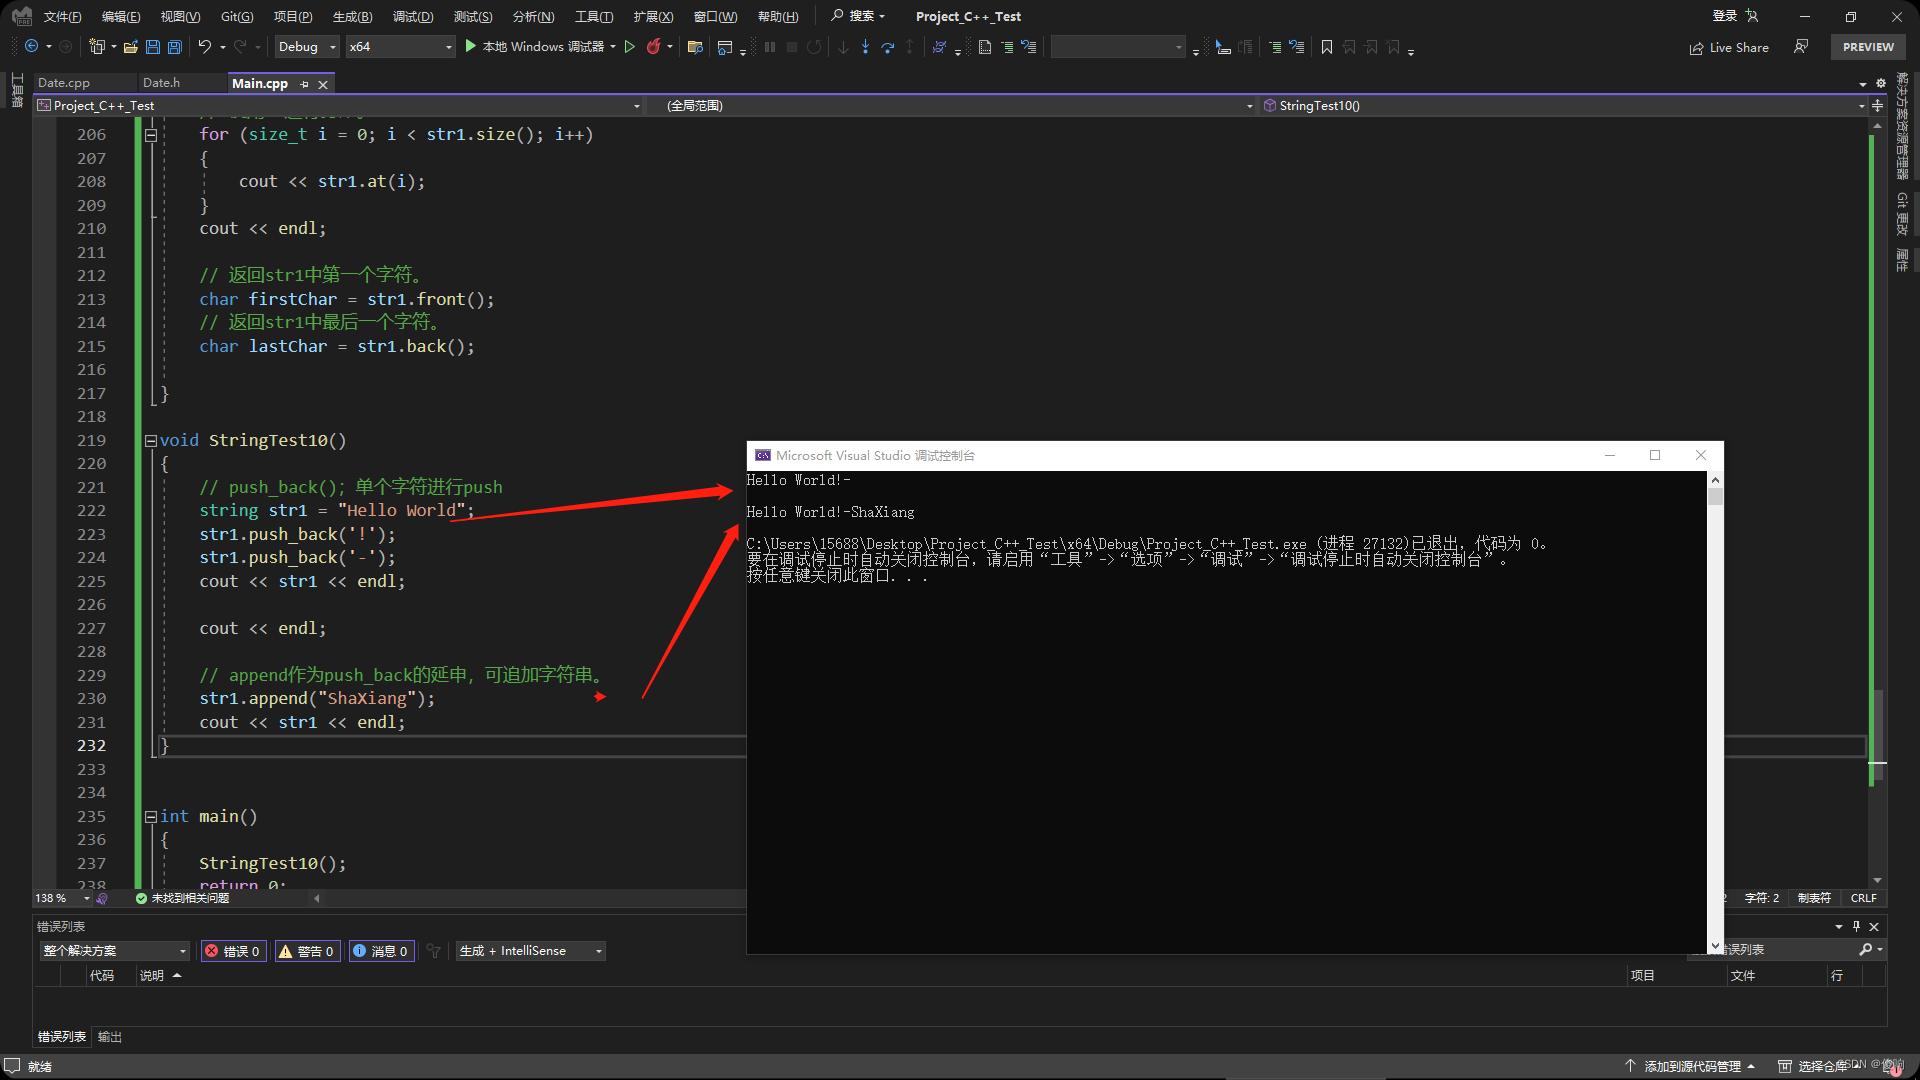Viewport: 1920px width, 1080px height.
Task: Click the settings gear above the editor
Action: 1881,83
